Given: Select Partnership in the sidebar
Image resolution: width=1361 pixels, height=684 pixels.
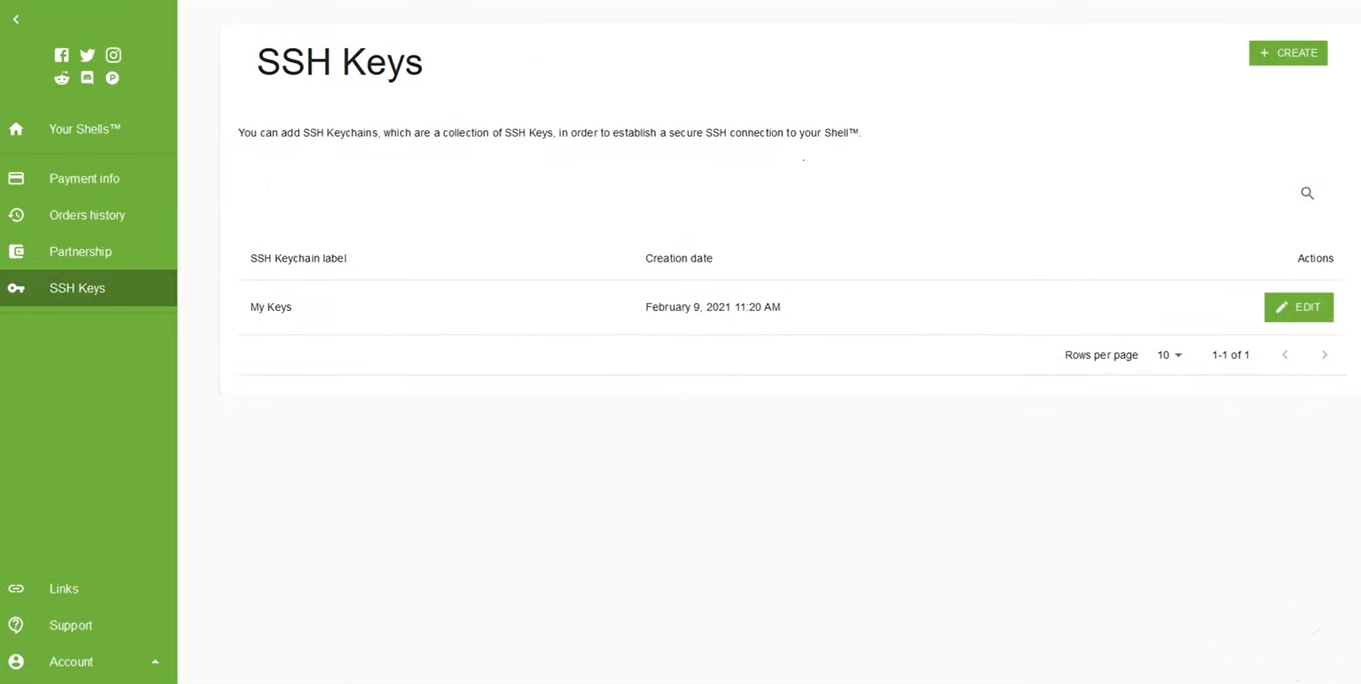Looking at the screenshot, I should (x=80, y=251).
